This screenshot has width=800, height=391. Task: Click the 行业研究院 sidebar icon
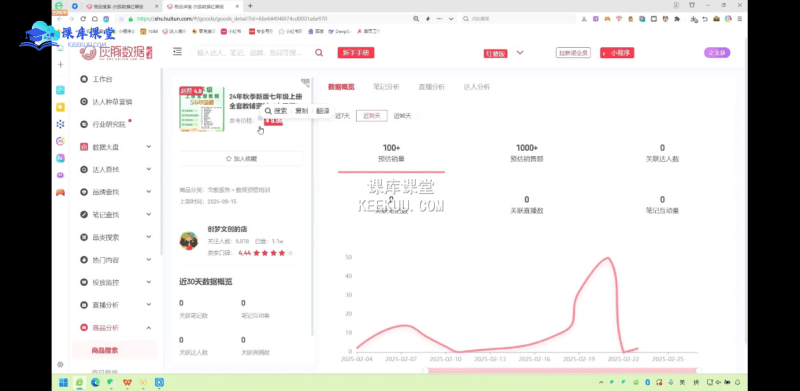84,124
